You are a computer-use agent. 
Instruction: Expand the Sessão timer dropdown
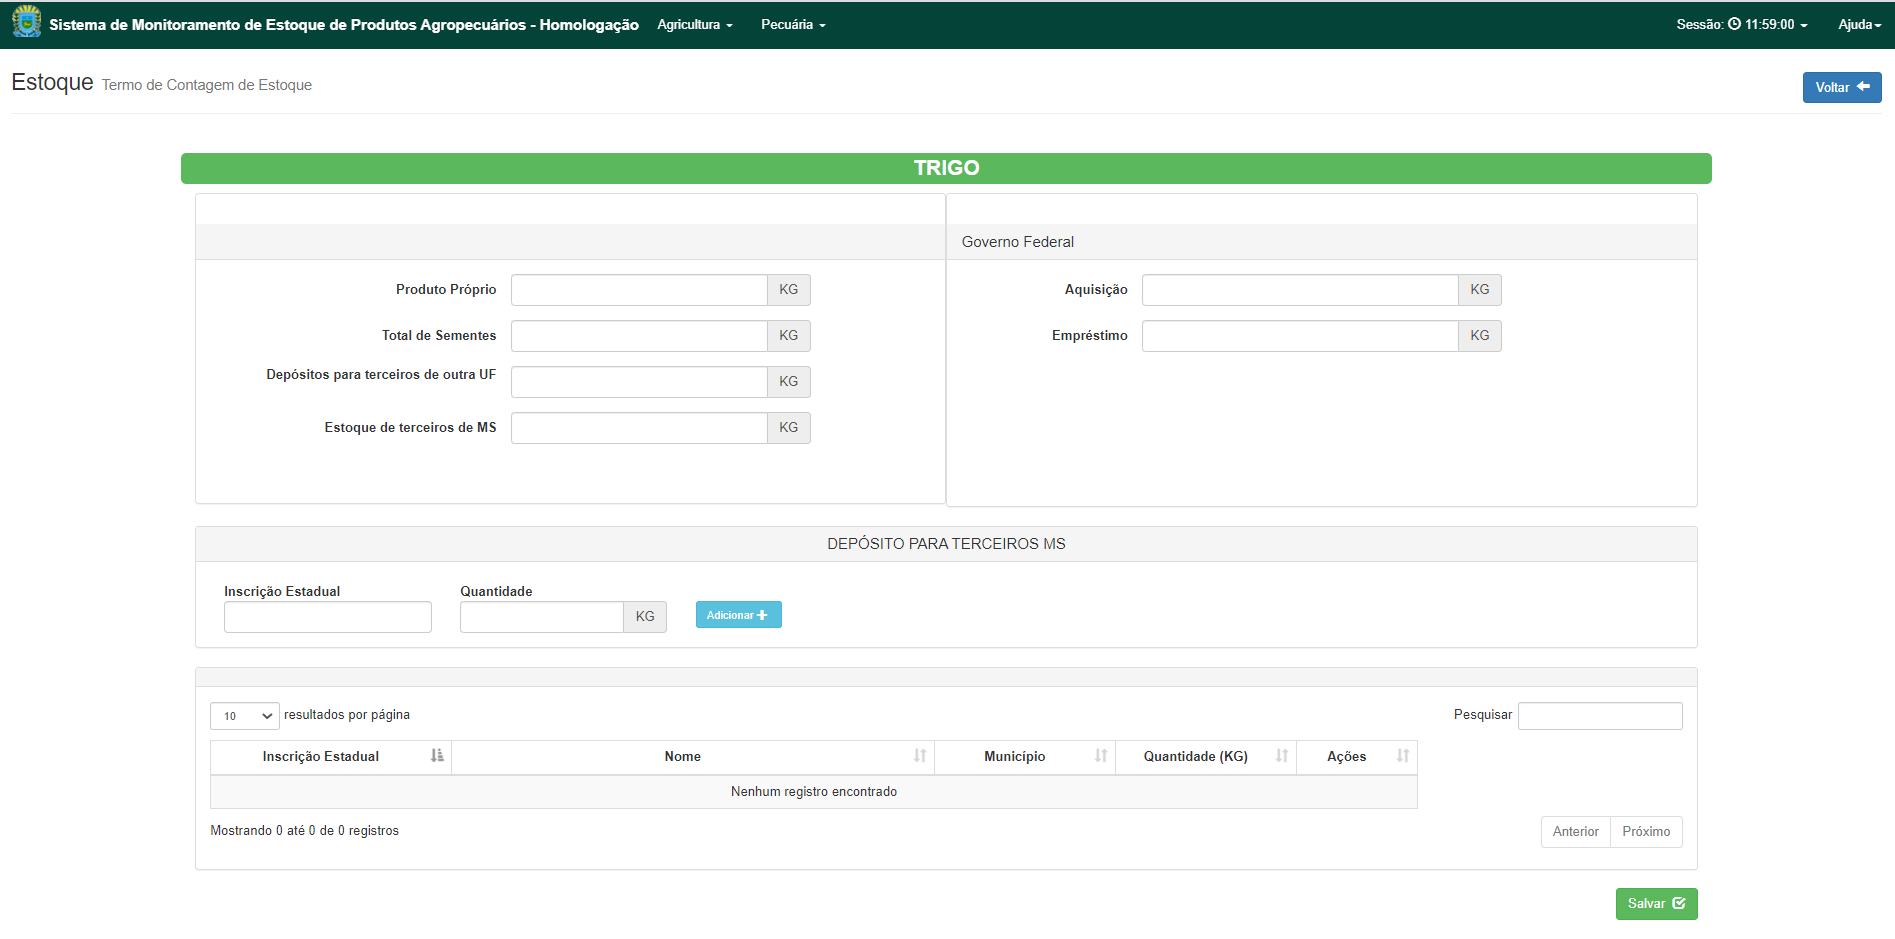click(1742, 24)
